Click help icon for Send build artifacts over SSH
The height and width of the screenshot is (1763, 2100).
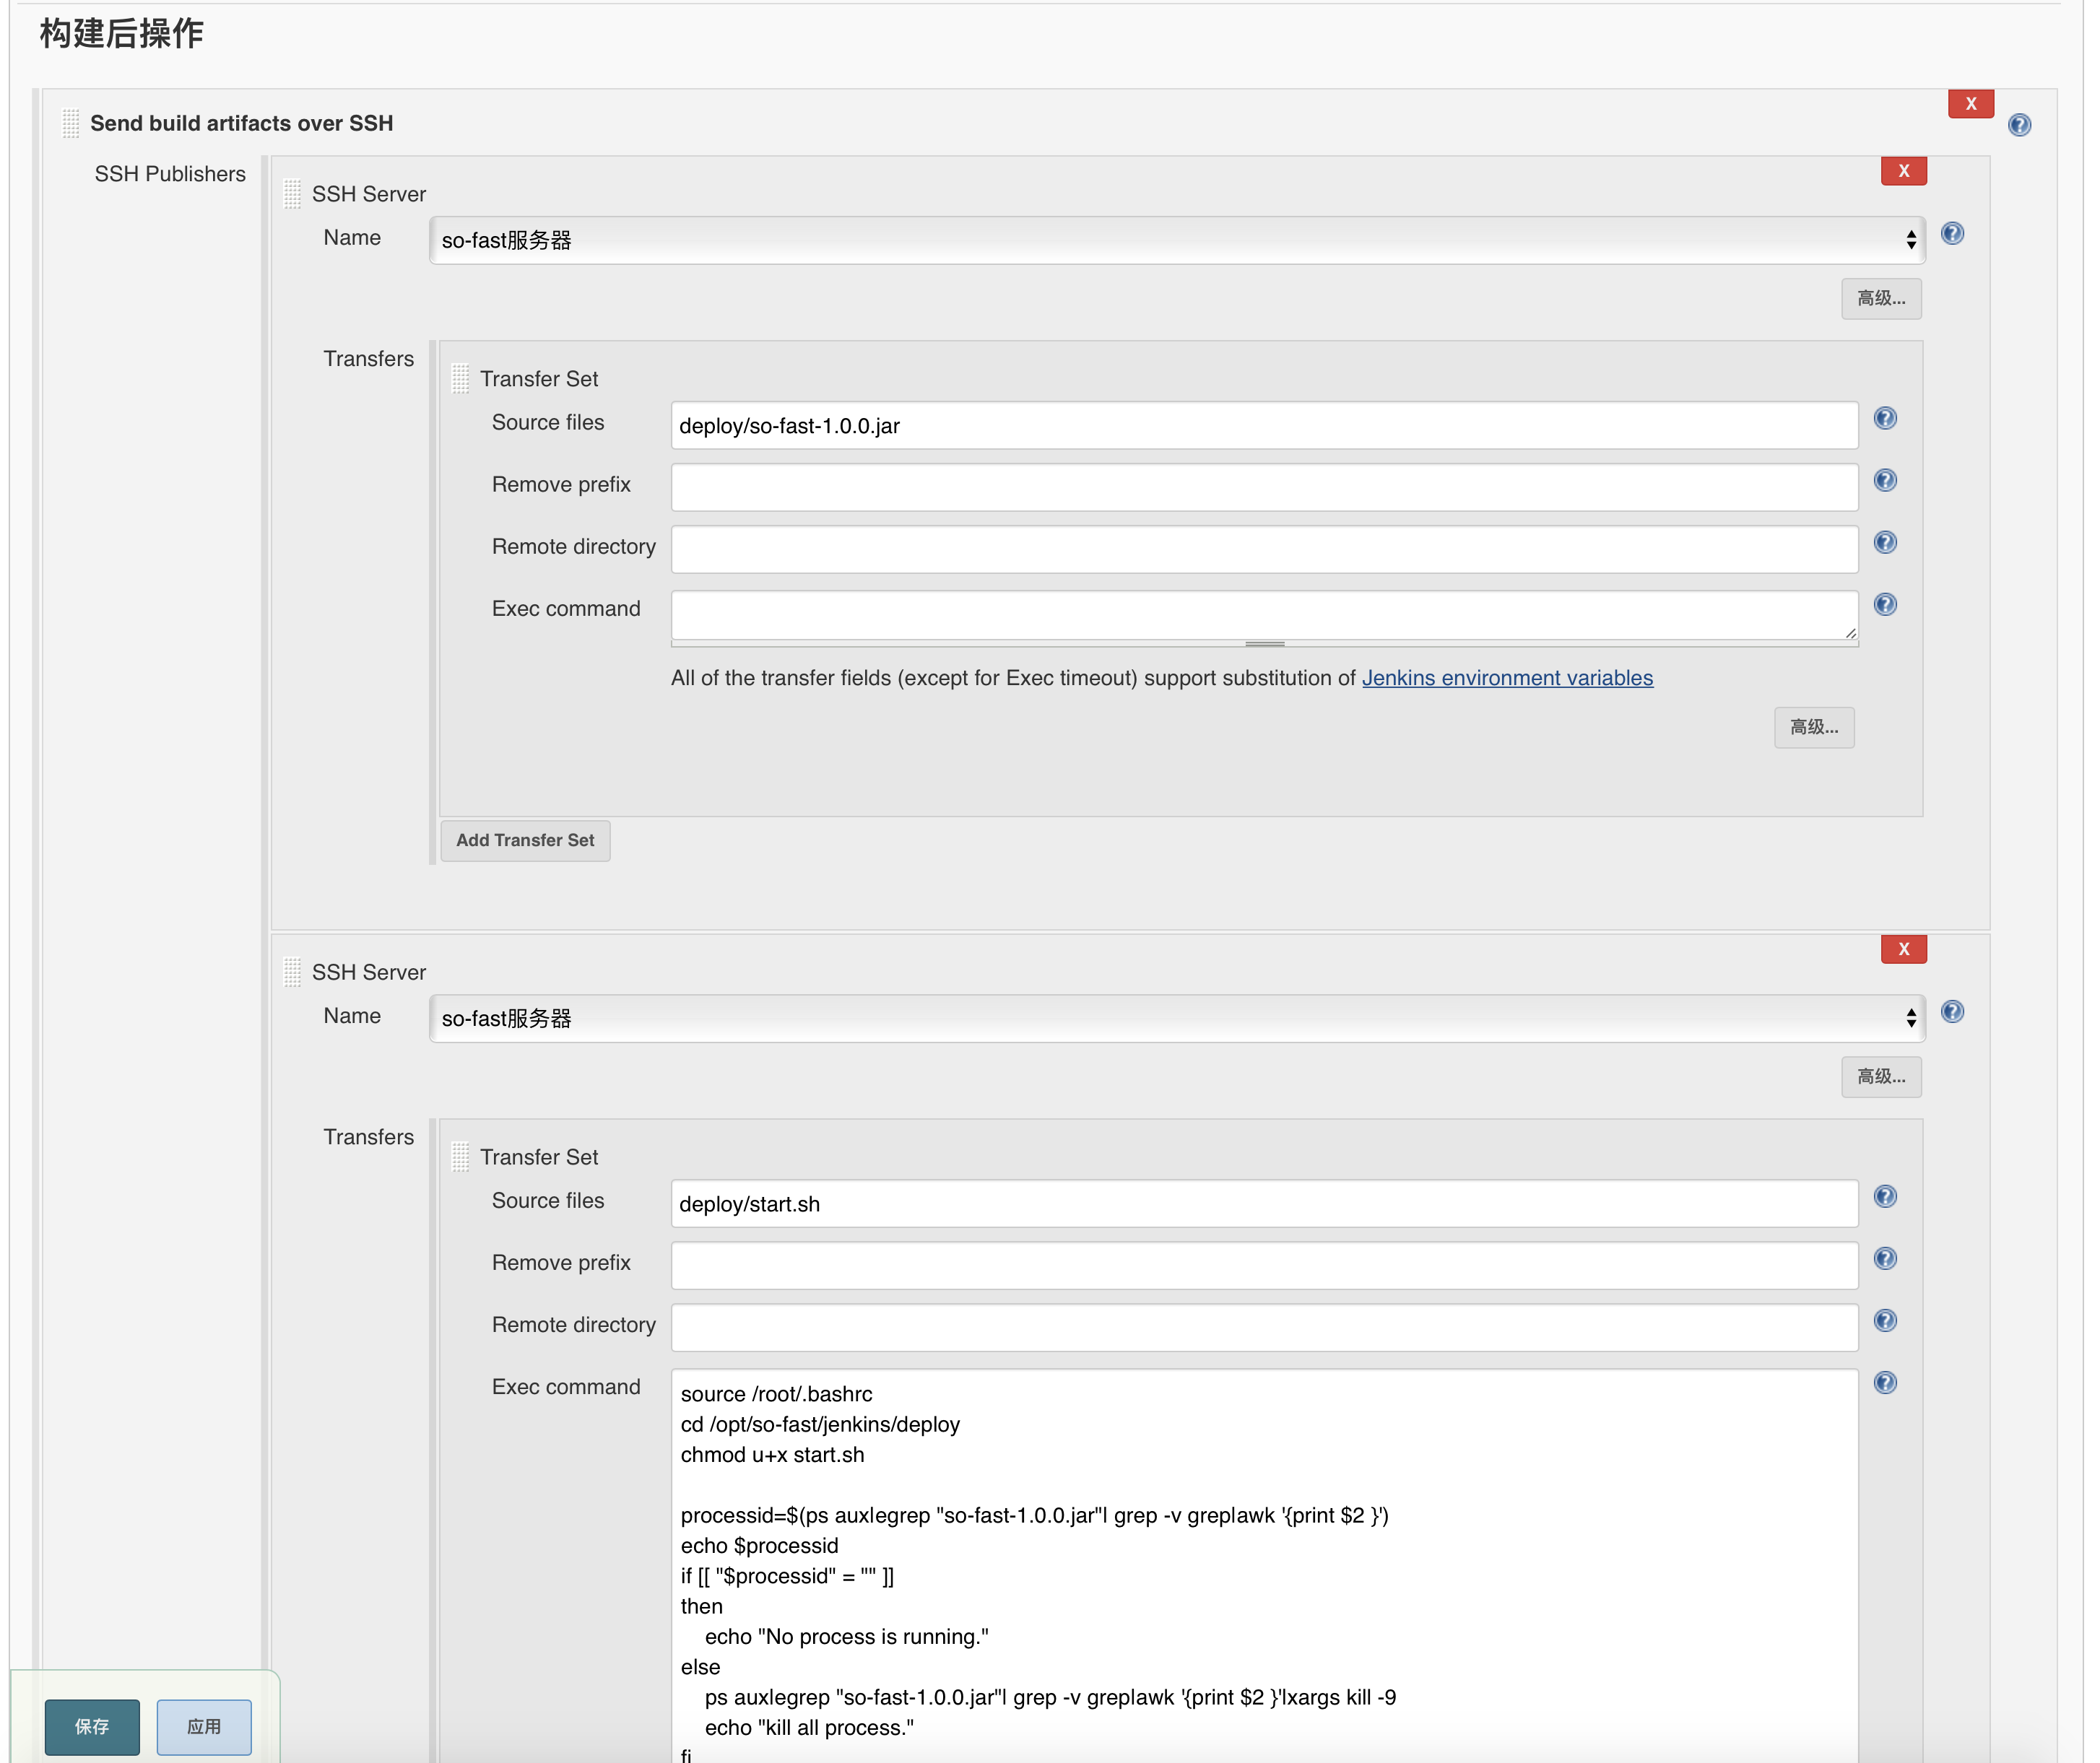point(2019,125)
